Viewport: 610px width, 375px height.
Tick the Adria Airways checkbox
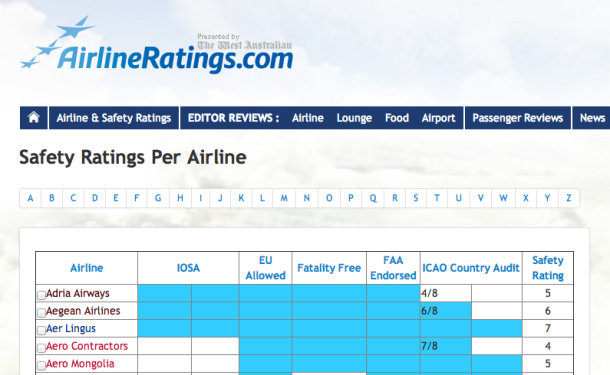(41, 295)
